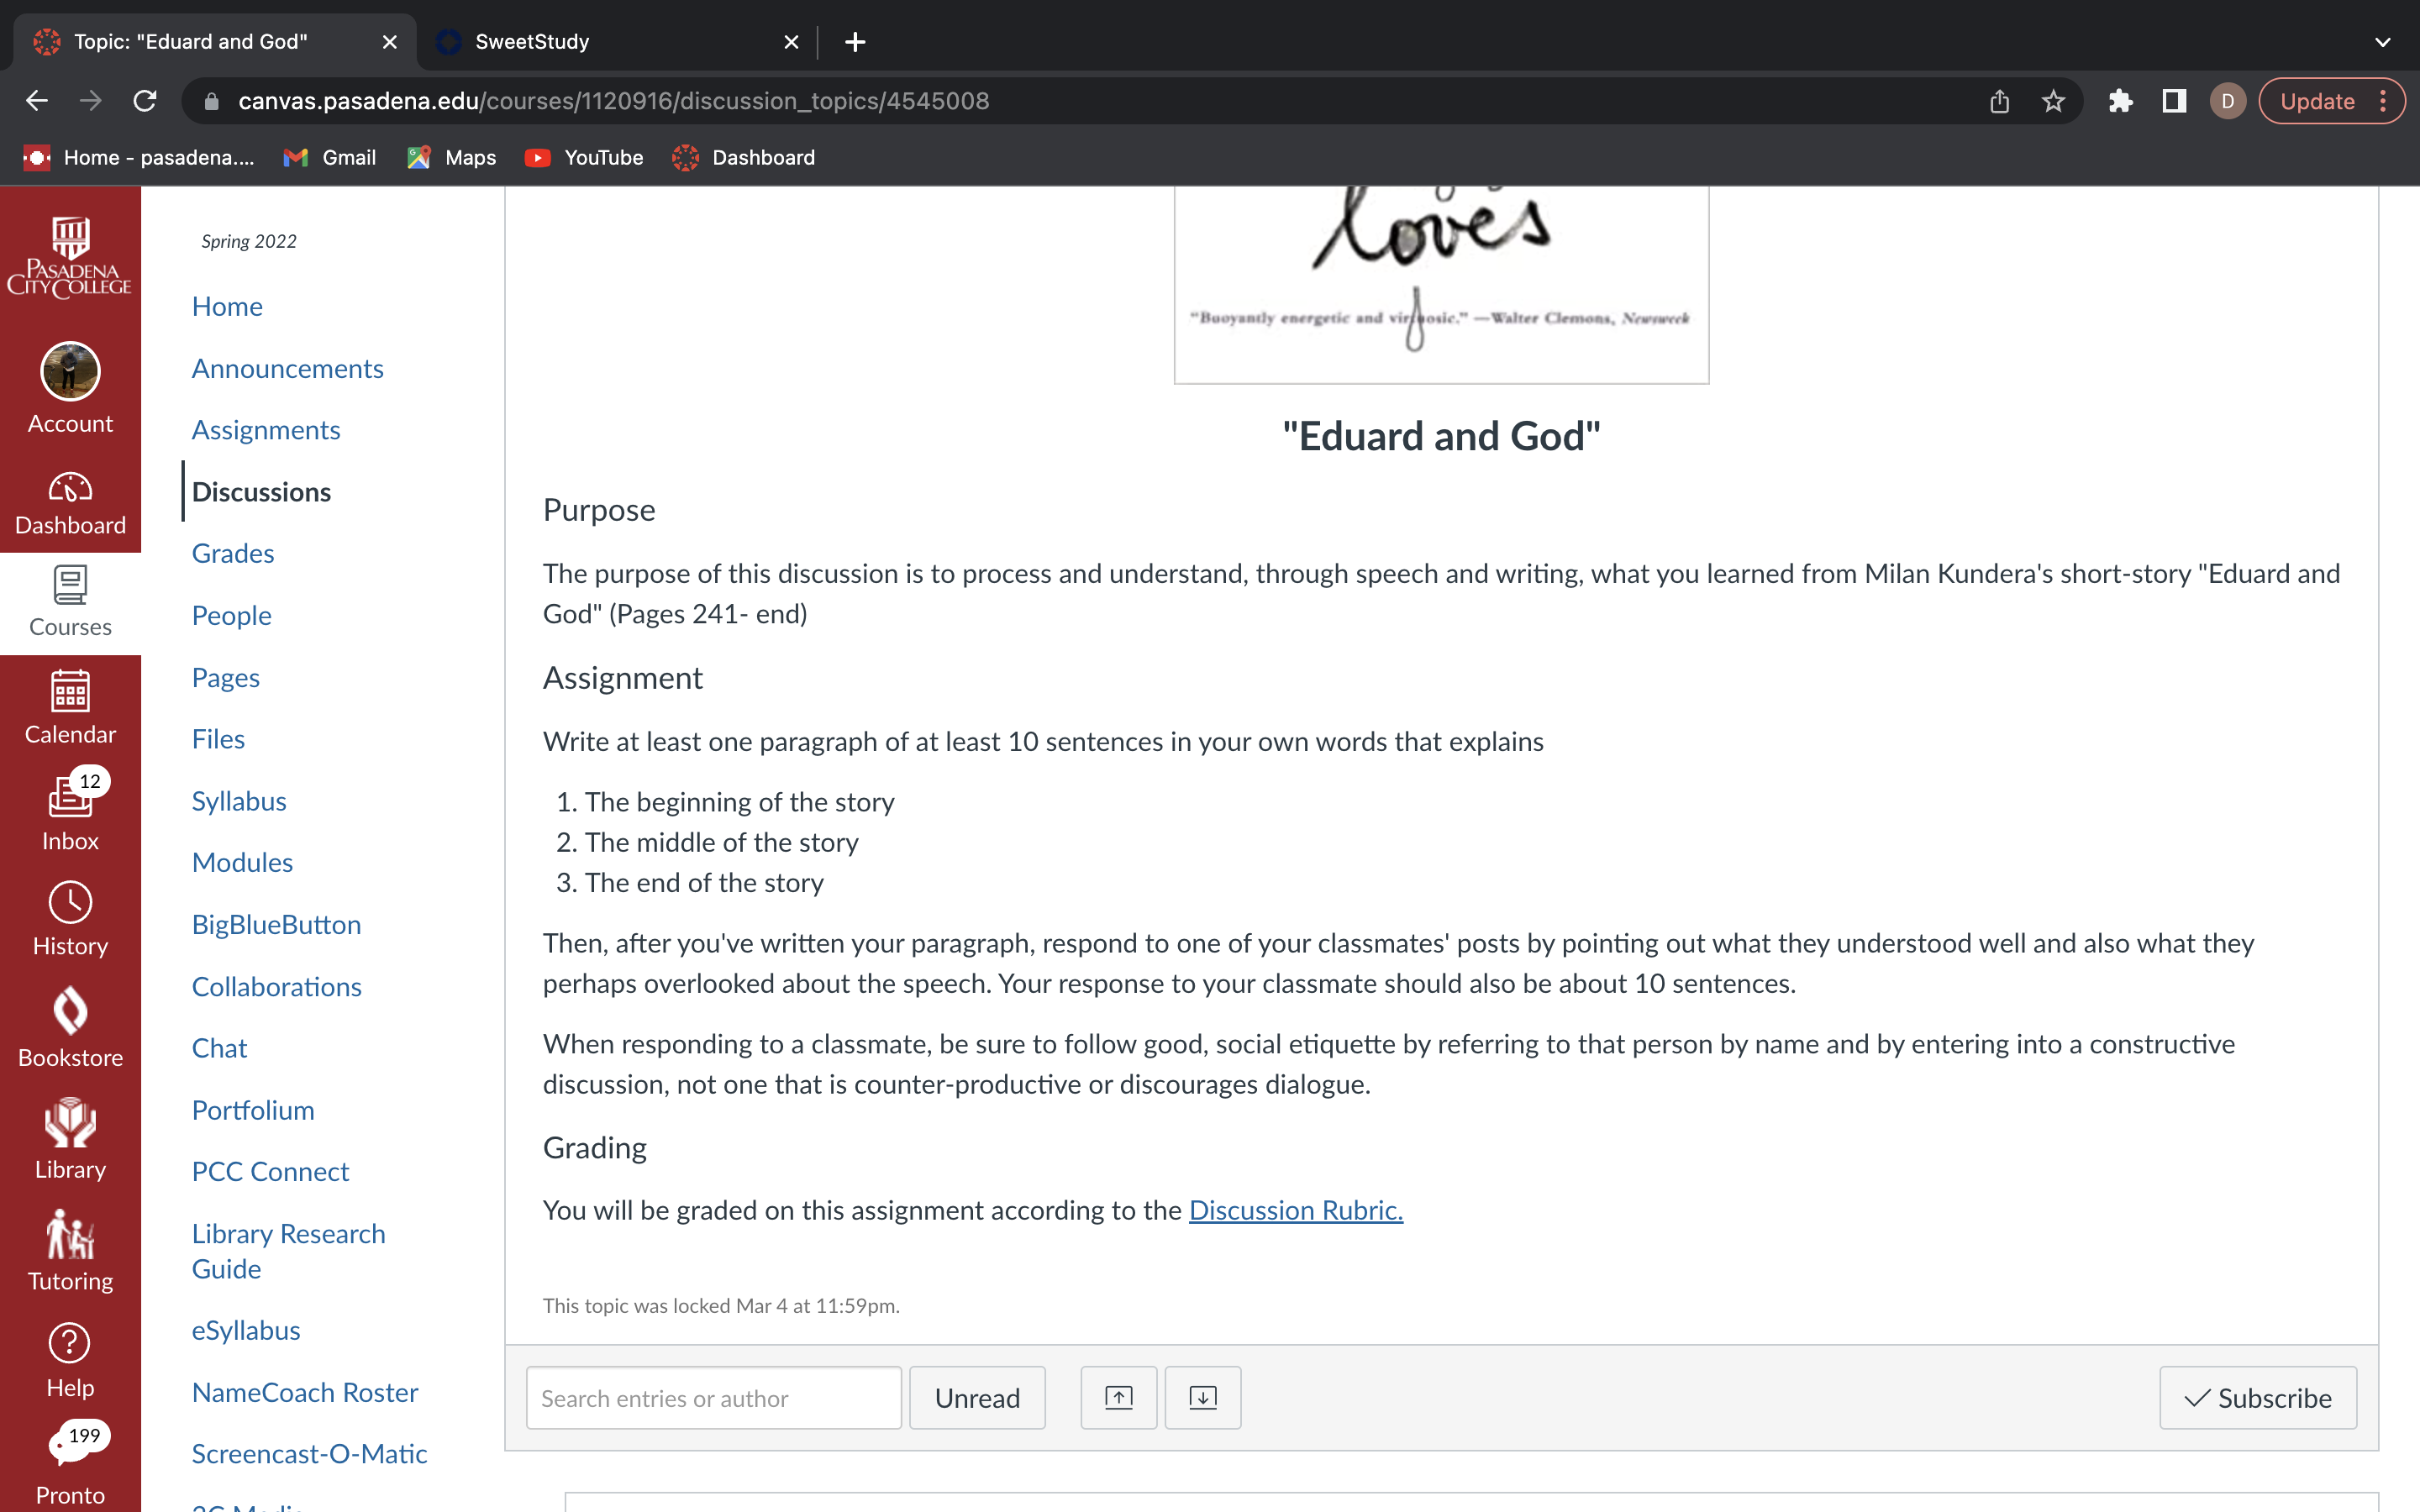The width and height of the screenshot is (2420, 1512).
Task: Open Pages in course navigation
Action: (225, 677)
